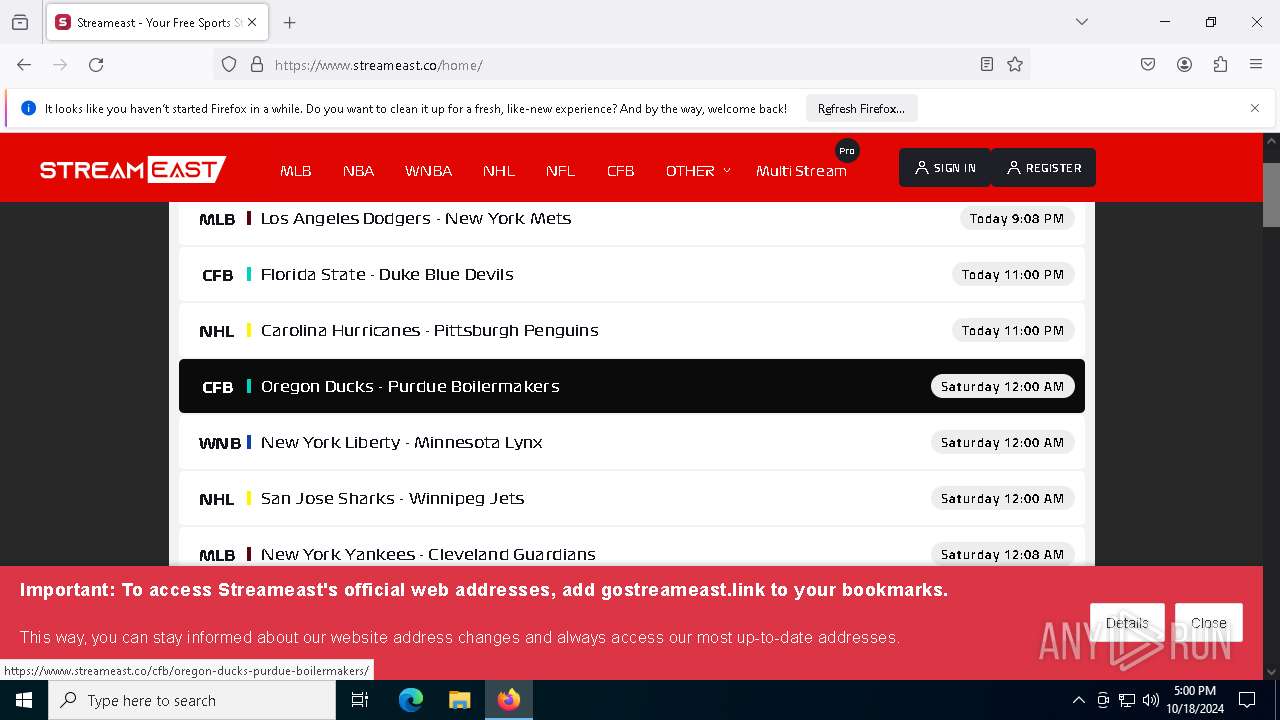Click the Refresh Firefox button

pos(861,109)
